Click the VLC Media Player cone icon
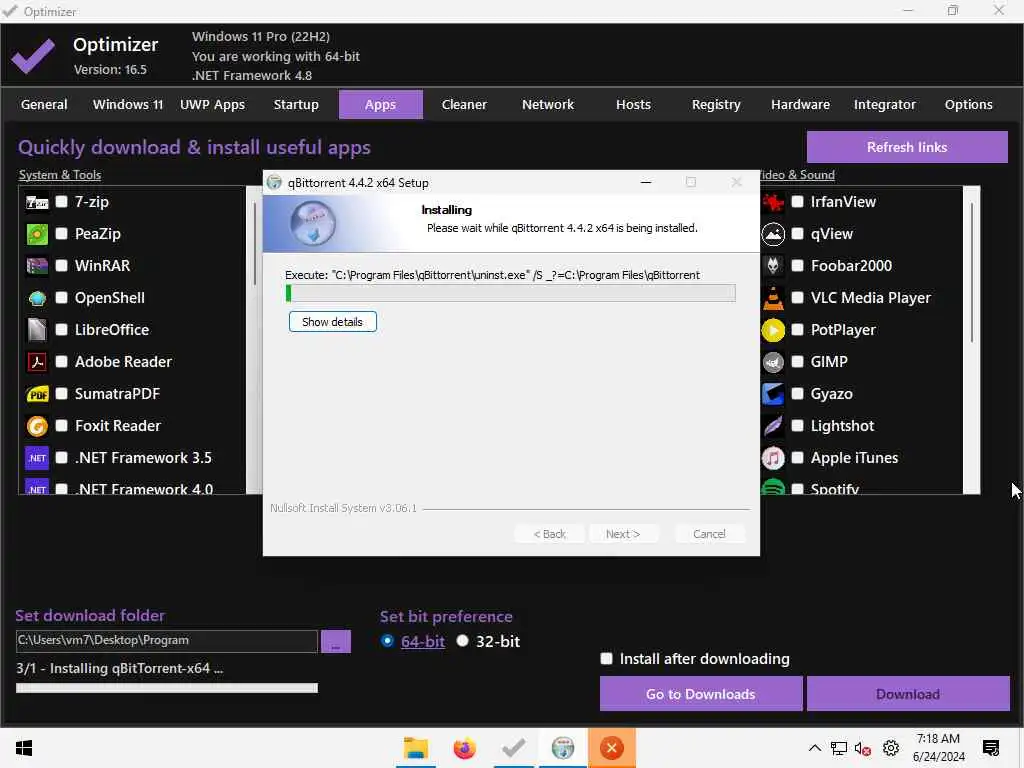Viewport: 1024px width, 768px height. 773,298
